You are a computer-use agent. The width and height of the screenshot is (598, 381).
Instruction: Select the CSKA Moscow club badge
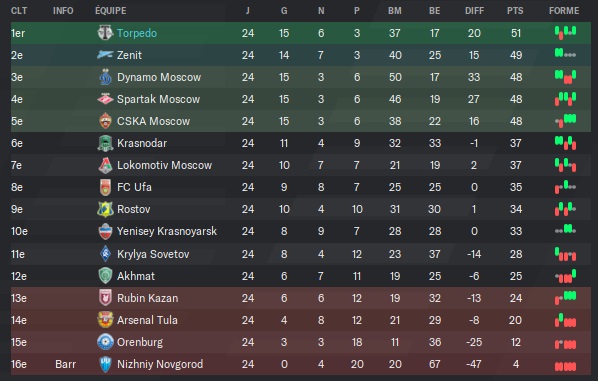105,121
